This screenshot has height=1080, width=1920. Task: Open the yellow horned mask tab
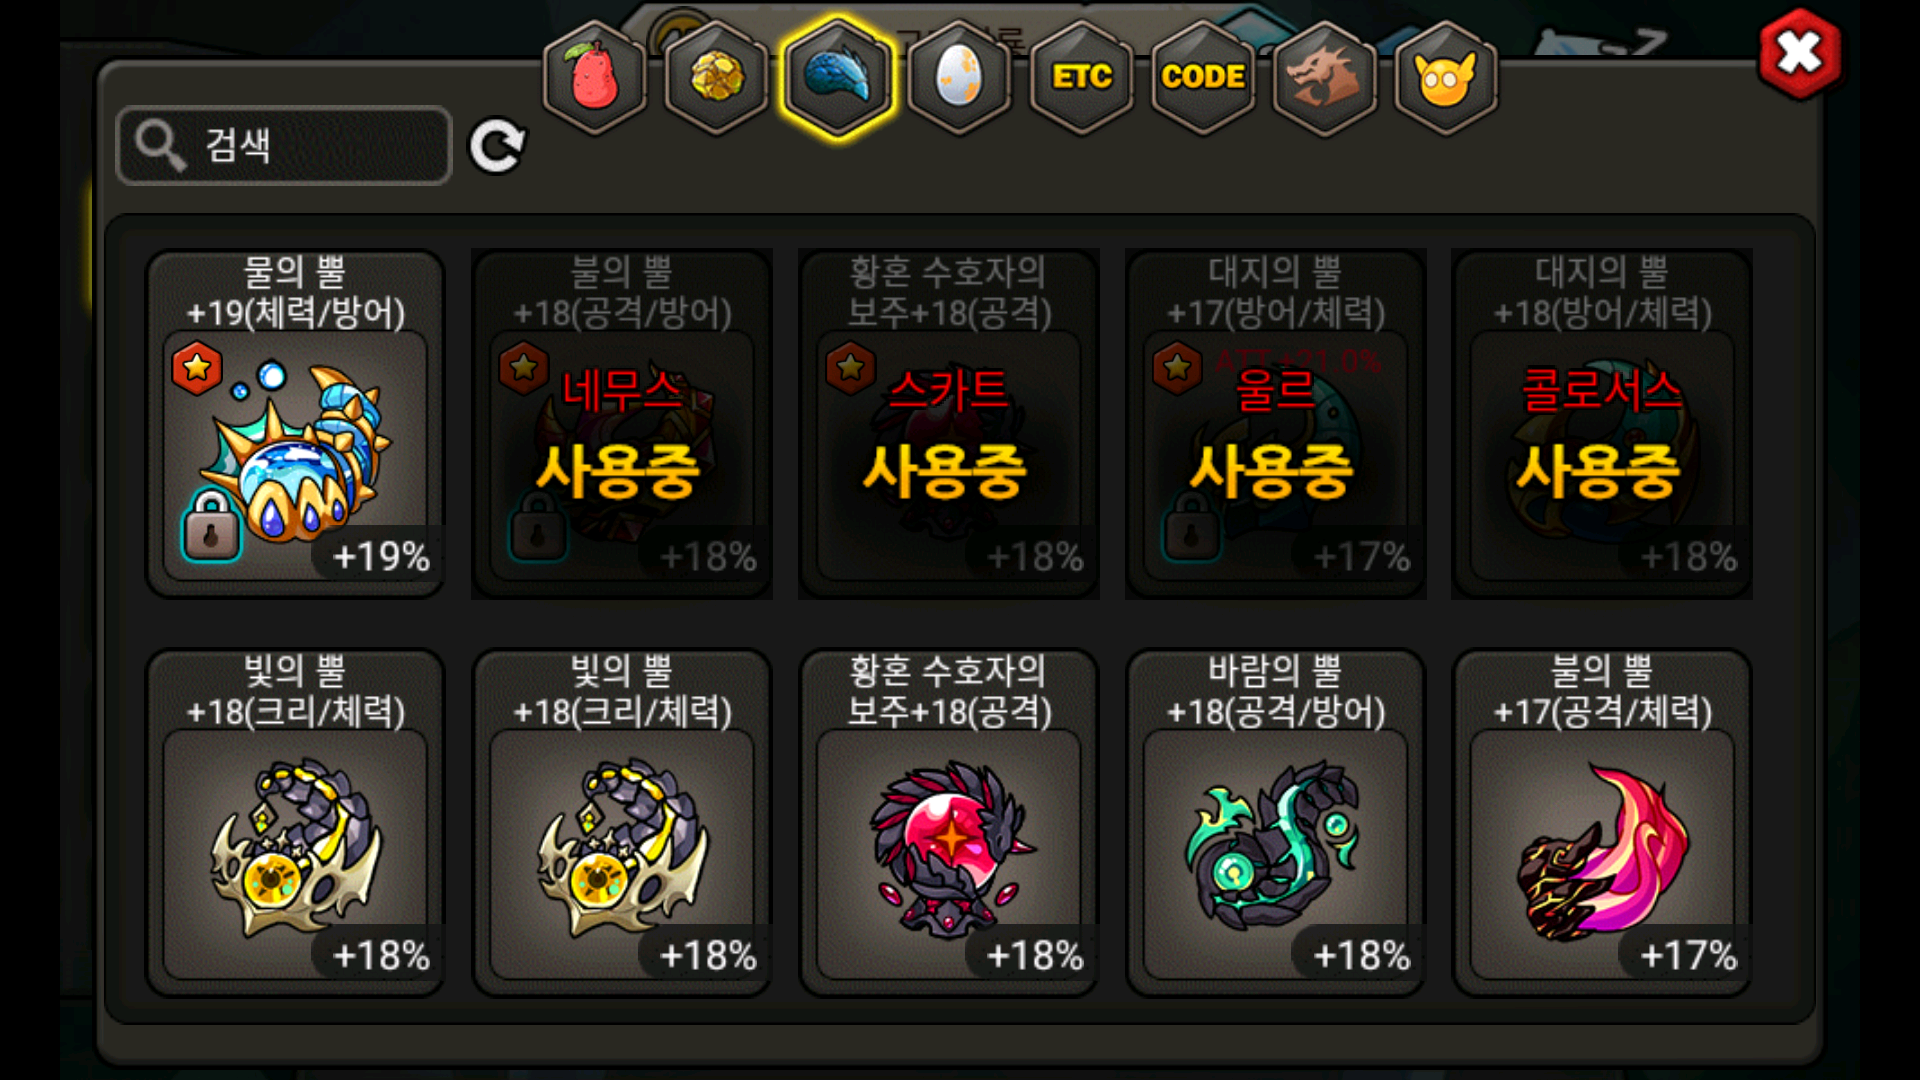1445,77
